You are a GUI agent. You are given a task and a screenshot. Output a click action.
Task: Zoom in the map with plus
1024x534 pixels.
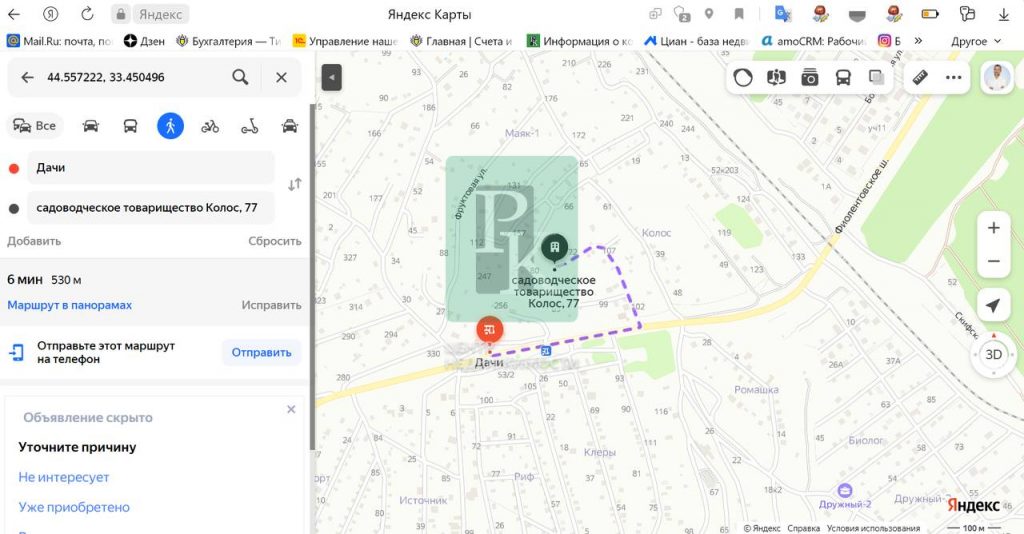pos(993,228)
